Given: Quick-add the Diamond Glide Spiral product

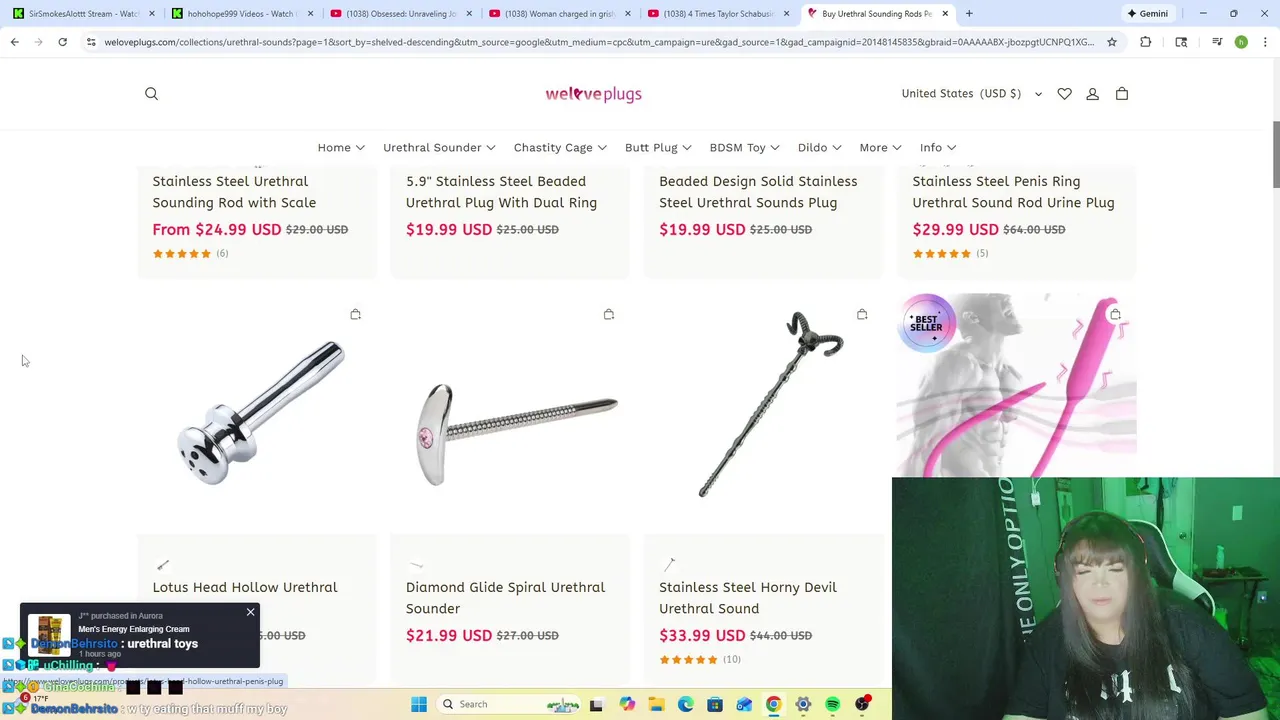Looking at the screenshot, I should pyautogui.click(x=609, y=314).
